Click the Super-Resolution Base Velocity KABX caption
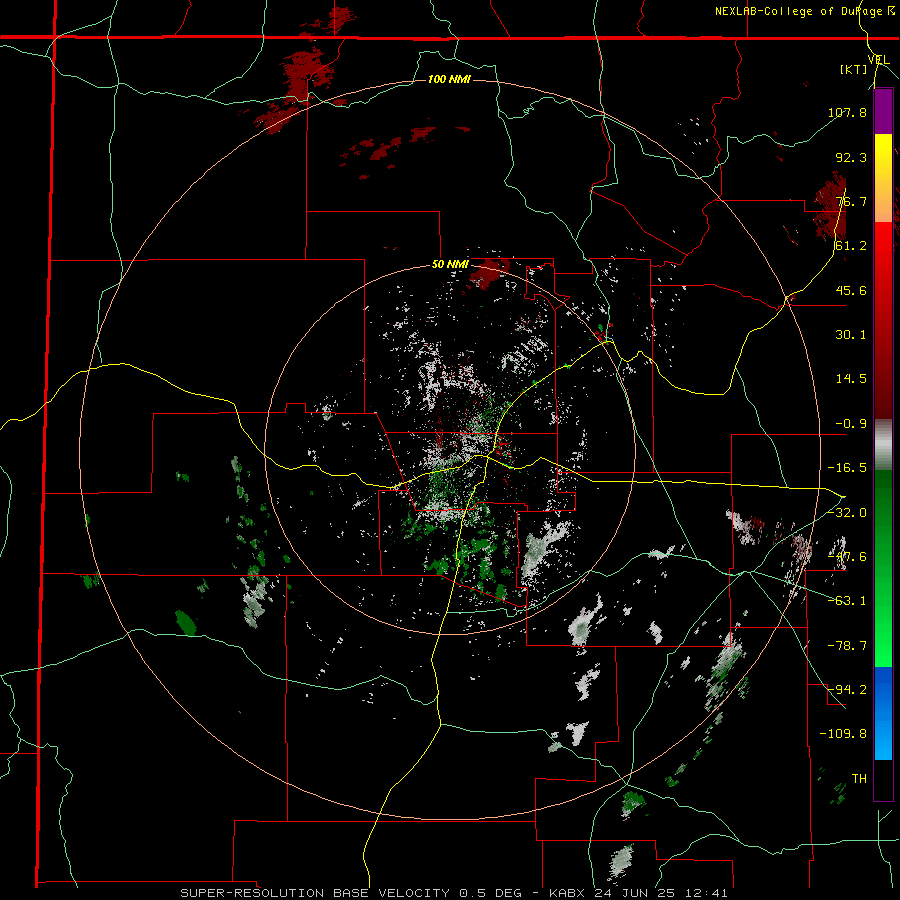This screenshot has height=900, width=900. pyautogui.click(x=454, y=893)
